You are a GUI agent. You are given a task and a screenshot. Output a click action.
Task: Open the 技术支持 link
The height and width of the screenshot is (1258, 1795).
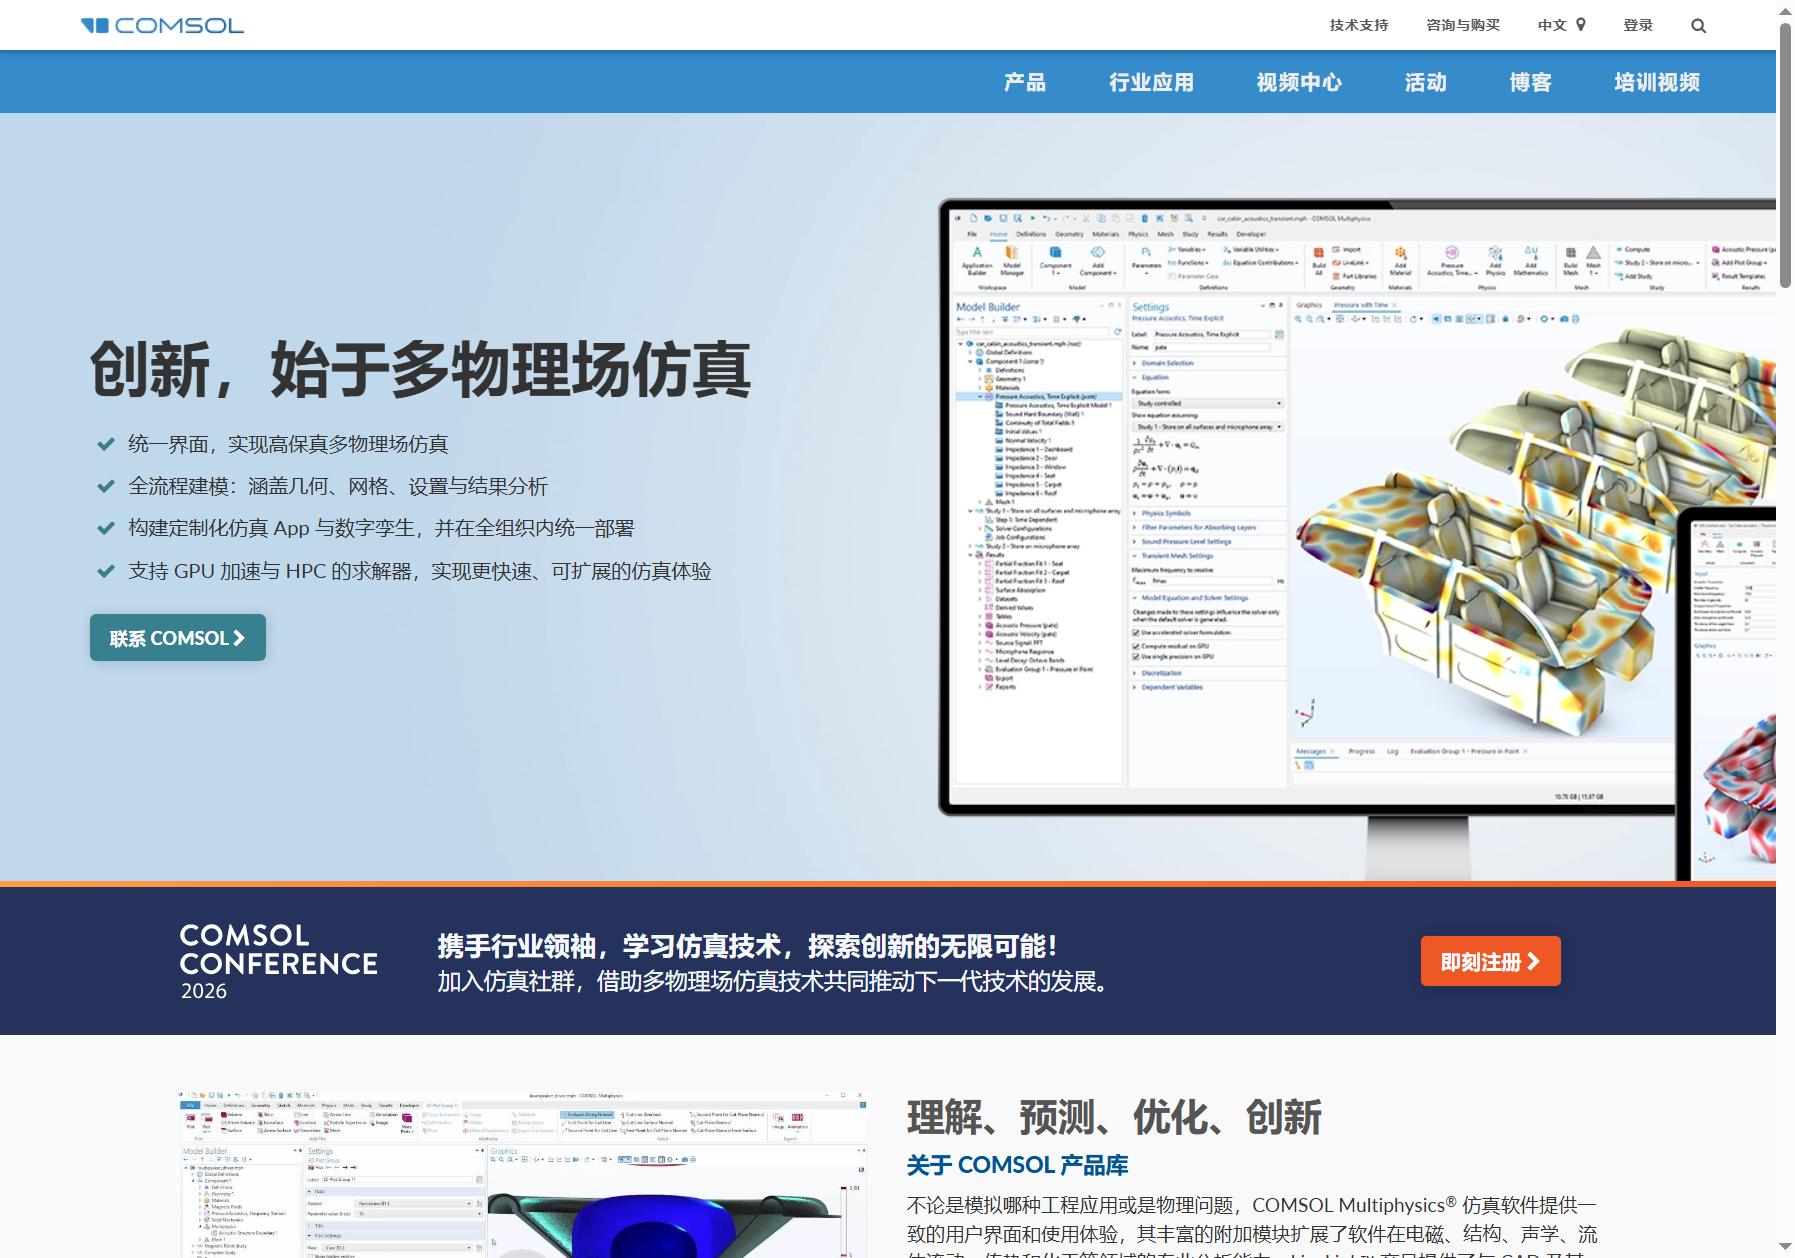tap(1358, 25)
